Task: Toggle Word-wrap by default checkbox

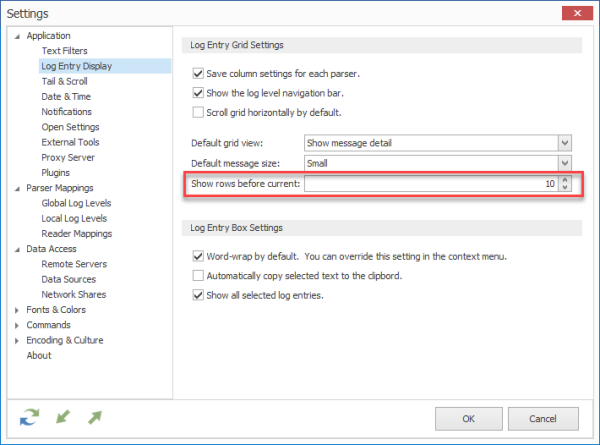Action: click(x=198, y=256)
